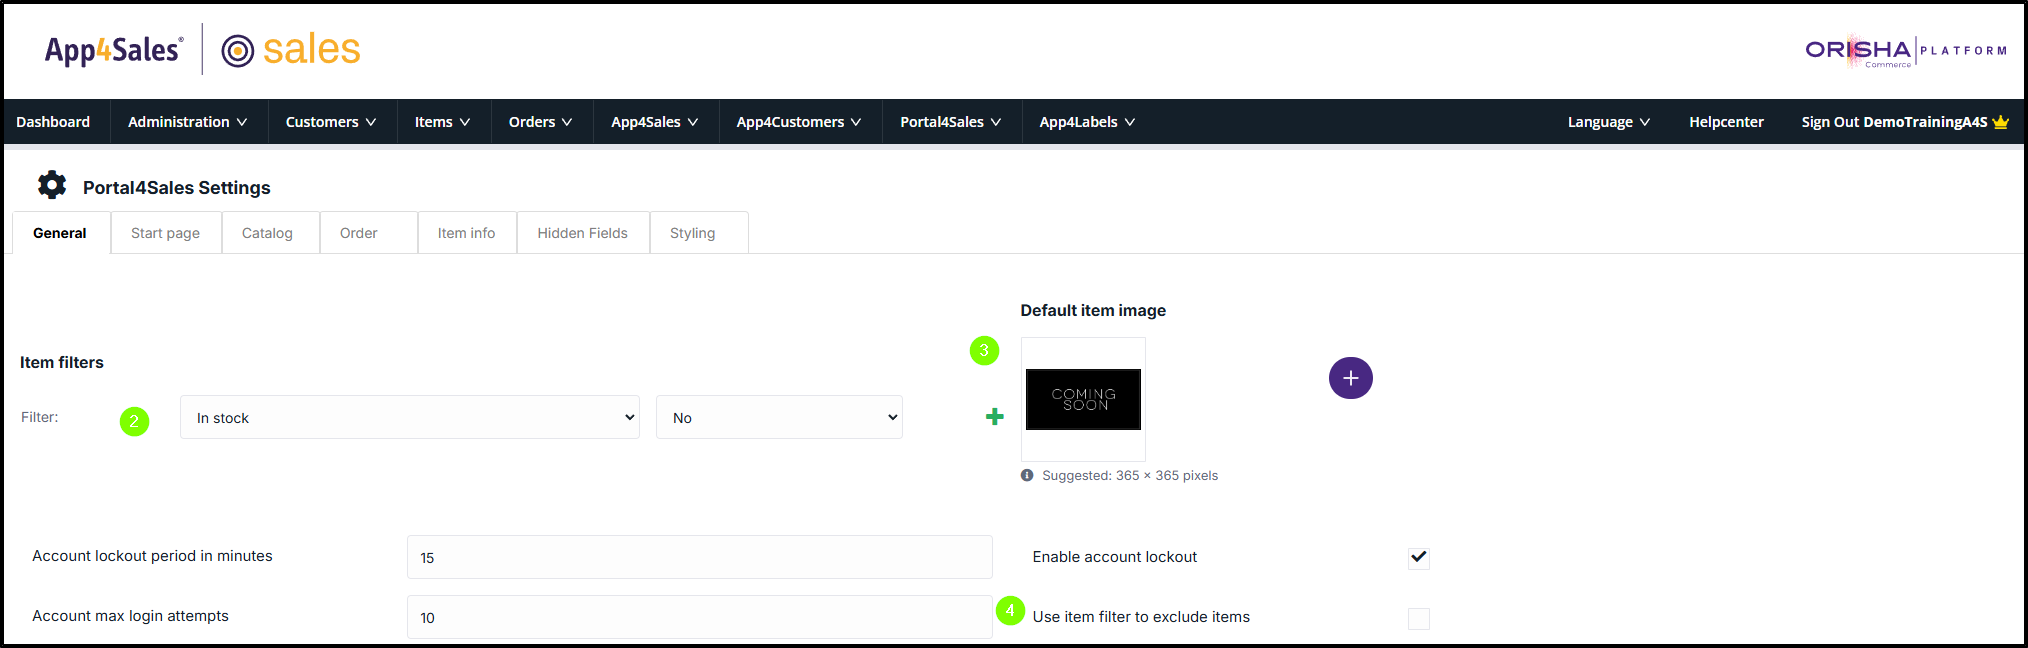Image resolution: width=2028 pixels, height=648 pixels.
Task: Click the Portal4Sales Settings gear icon
Action: tap(52, 185)
